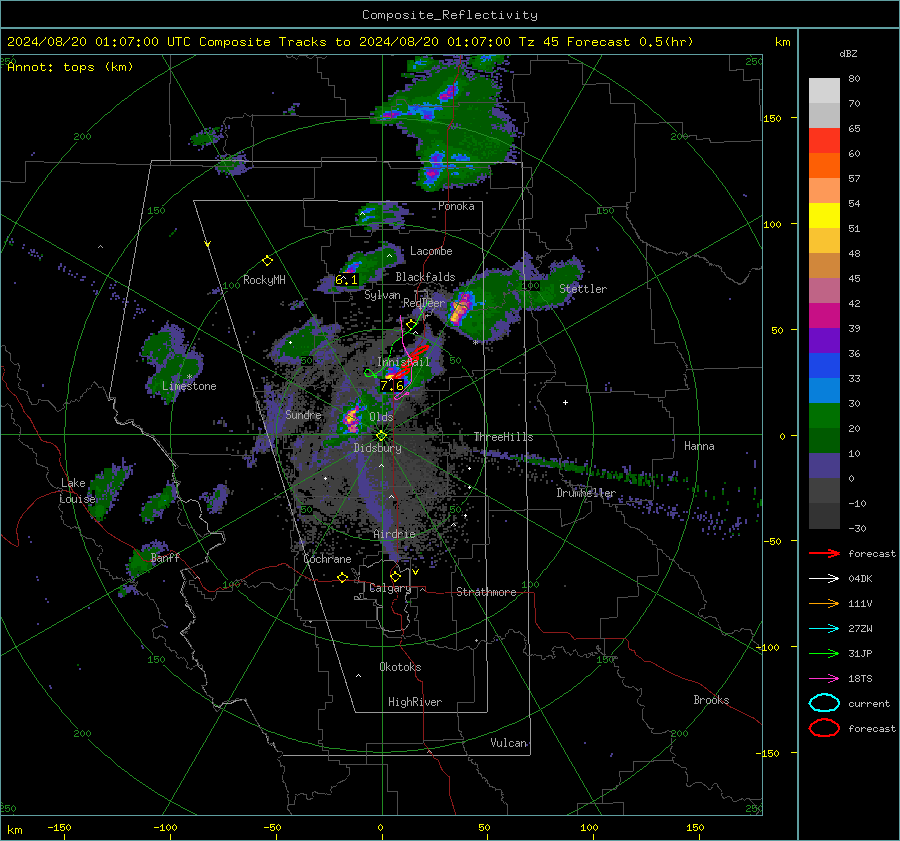Viewport: 900px width, 841px height.
Task: Pick the orange 57-60 dBZ color swatch
Action: point(824,166)
